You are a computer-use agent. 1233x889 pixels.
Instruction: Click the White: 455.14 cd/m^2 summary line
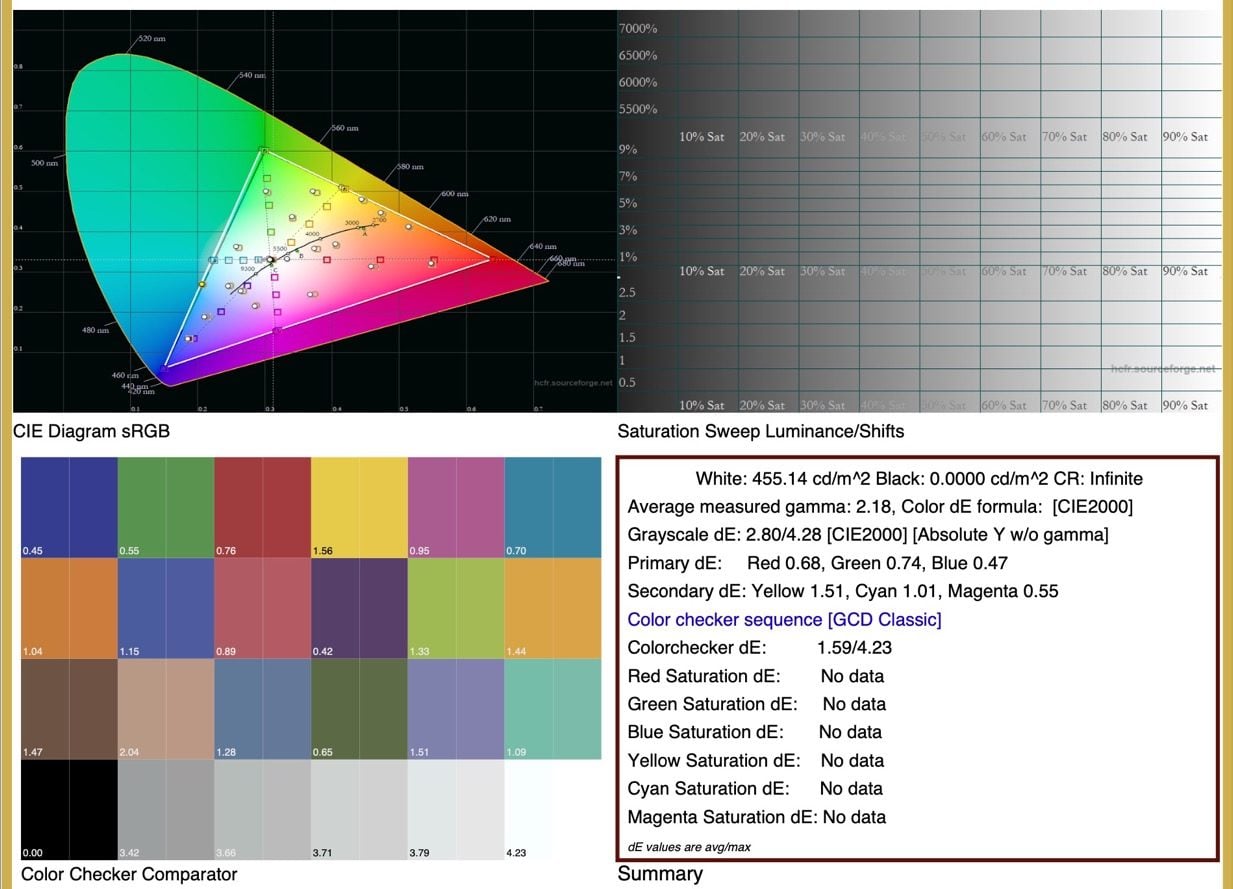coord(918,479)
